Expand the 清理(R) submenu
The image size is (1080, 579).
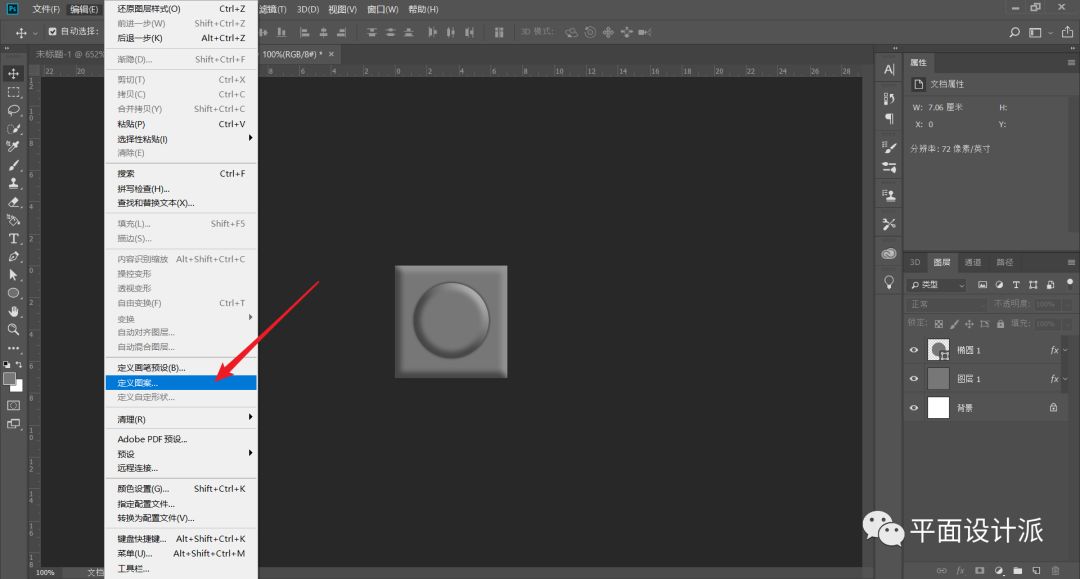[181, 419]
